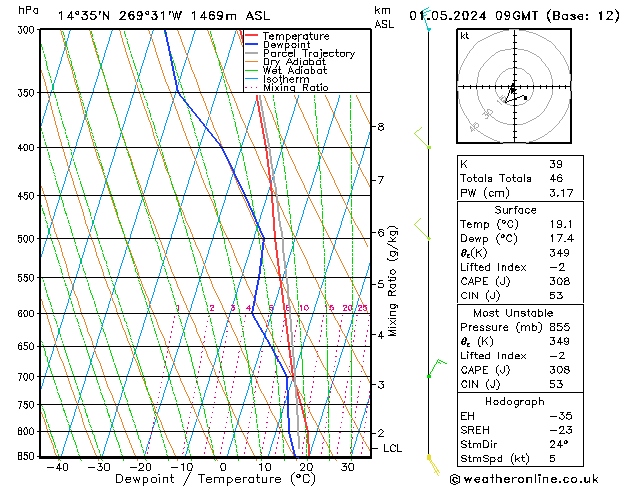Image resolution: width=629 pixels, height=486 pixels.
Task: Click the 'hPa' pressure axis label
Action: [28, 10]
